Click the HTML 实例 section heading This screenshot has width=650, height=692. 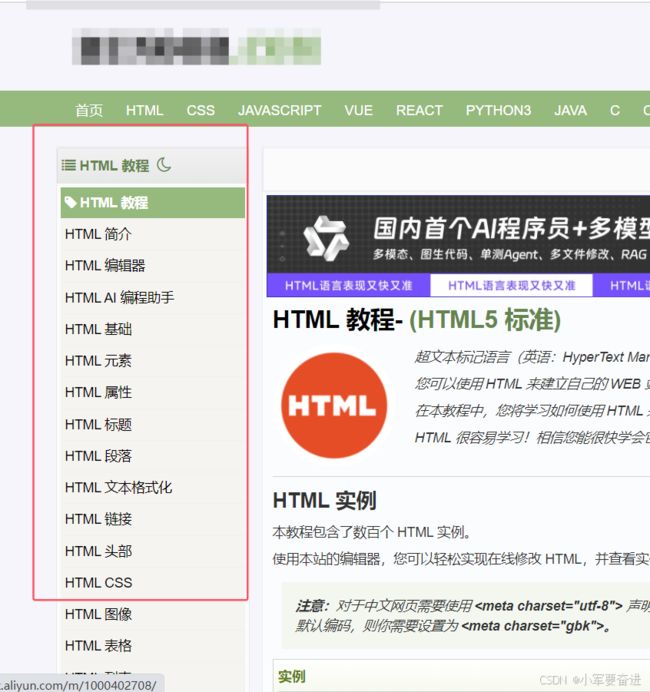point(324,501)
